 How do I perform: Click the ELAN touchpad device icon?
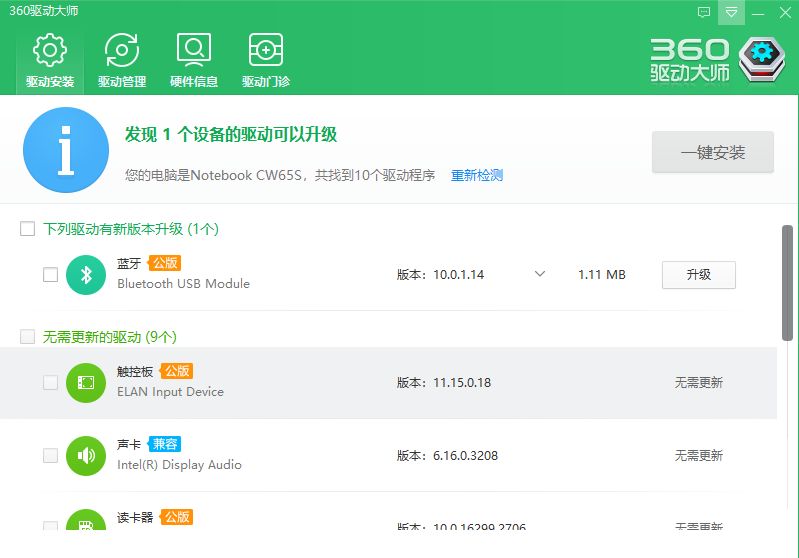pyautogui.click(x=86, y=383)
